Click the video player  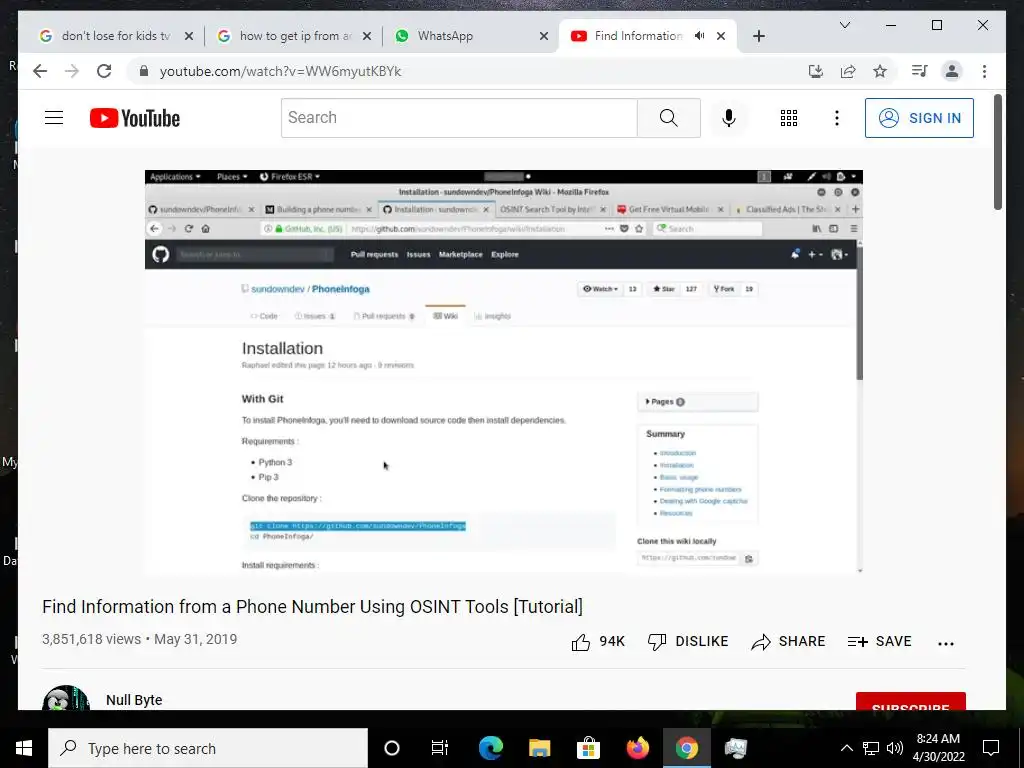(x=504, y=372)
